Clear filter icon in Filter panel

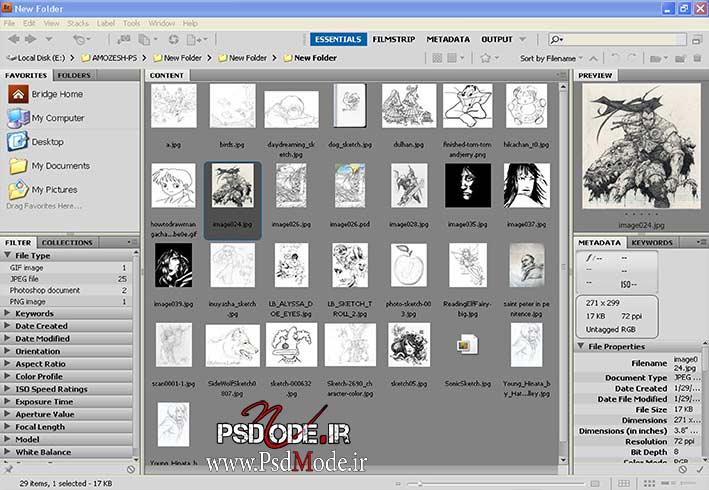point(131,469)
